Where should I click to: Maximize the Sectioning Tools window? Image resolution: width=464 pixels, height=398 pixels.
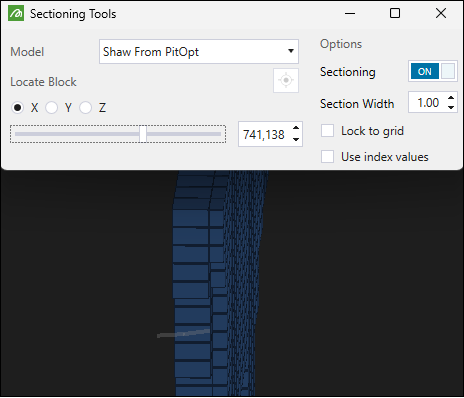395,13
